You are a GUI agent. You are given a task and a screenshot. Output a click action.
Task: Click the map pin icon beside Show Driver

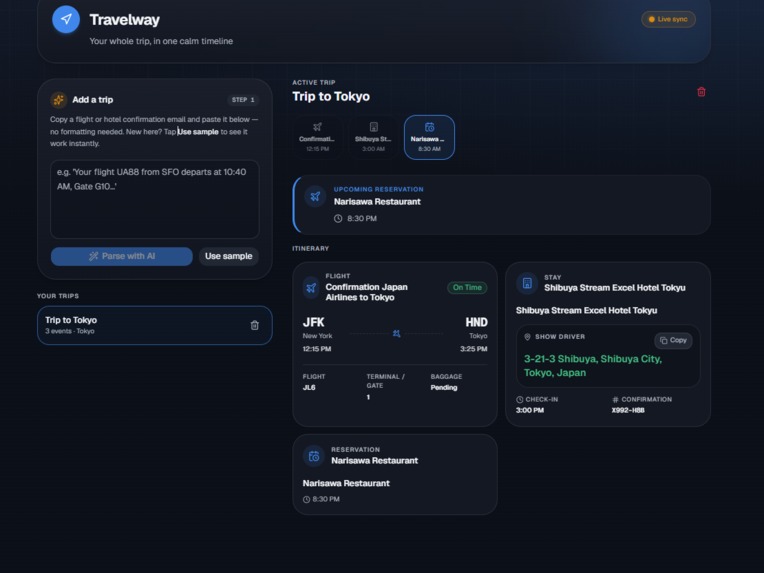pos(527,337)
